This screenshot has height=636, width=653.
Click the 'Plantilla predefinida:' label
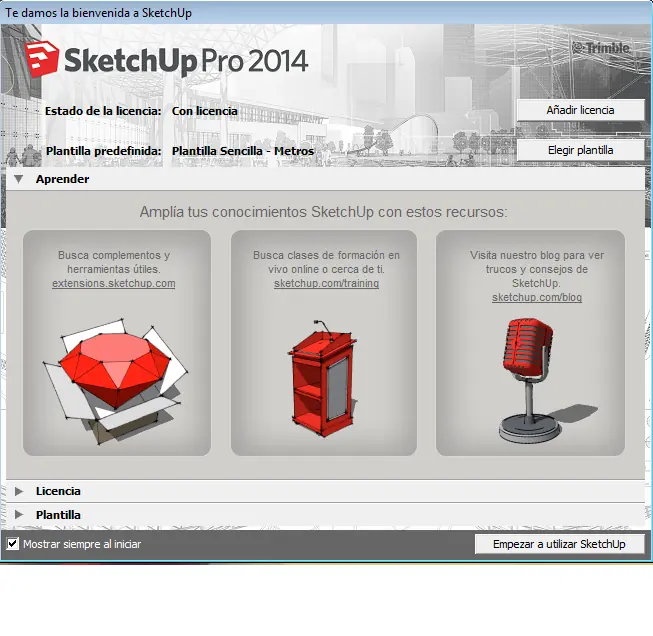coord(104,151)
